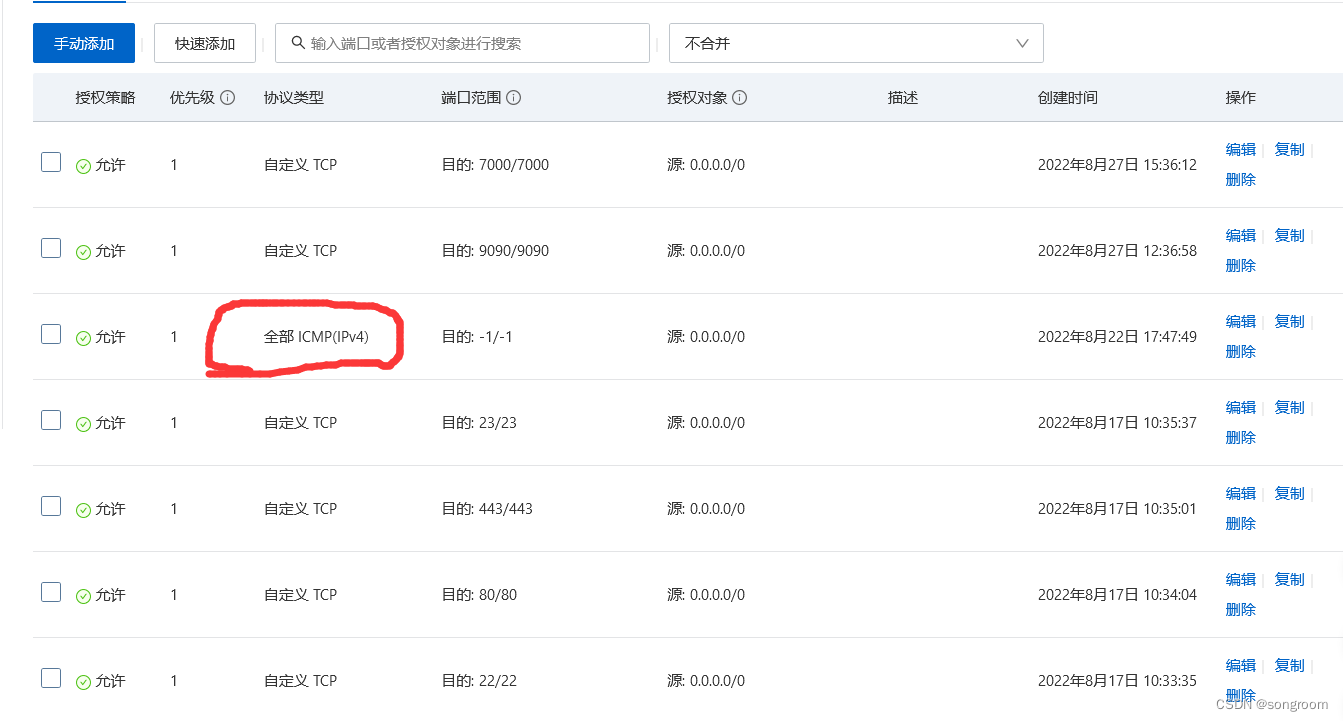Screen dimensions: 1343x721
Task: Focus the port or object search field
Action: (462, 43)
